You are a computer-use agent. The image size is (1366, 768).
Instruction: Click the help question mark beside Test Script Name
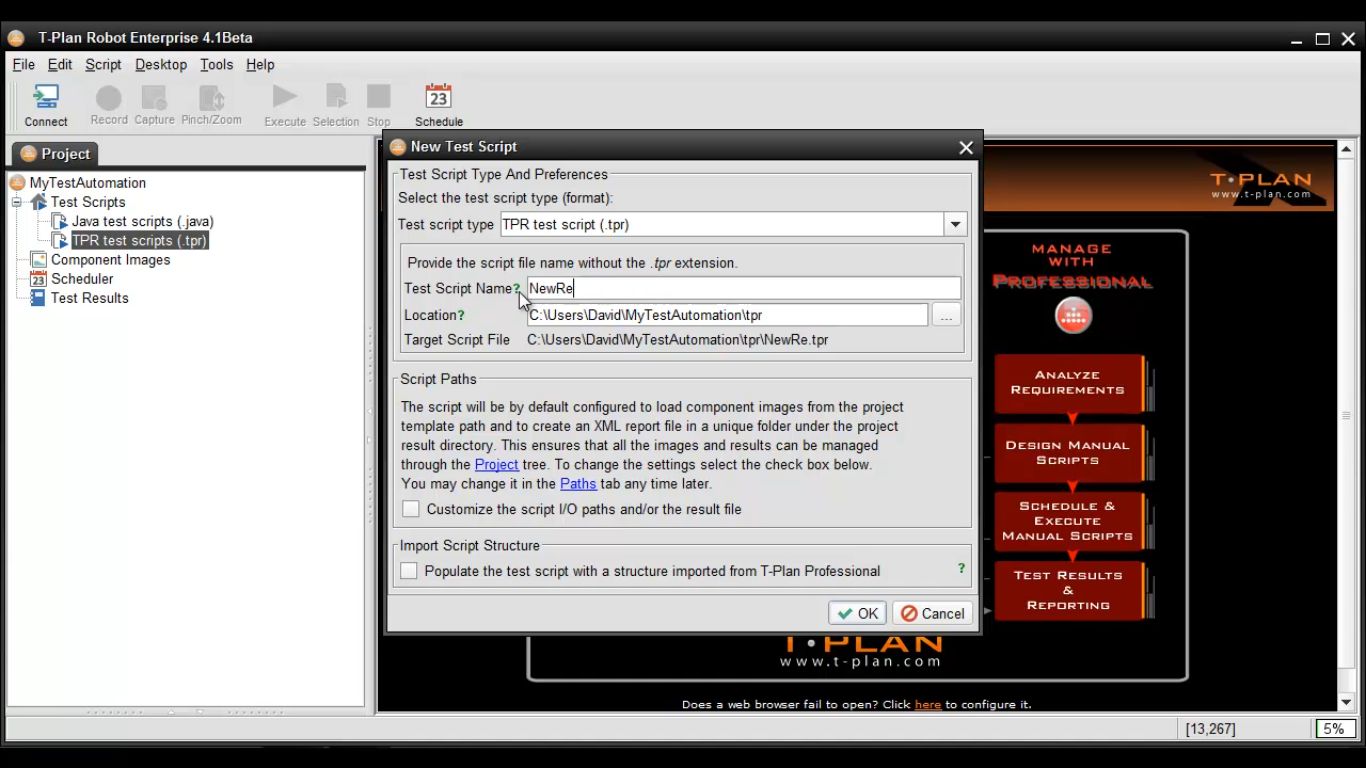[517, 288]
